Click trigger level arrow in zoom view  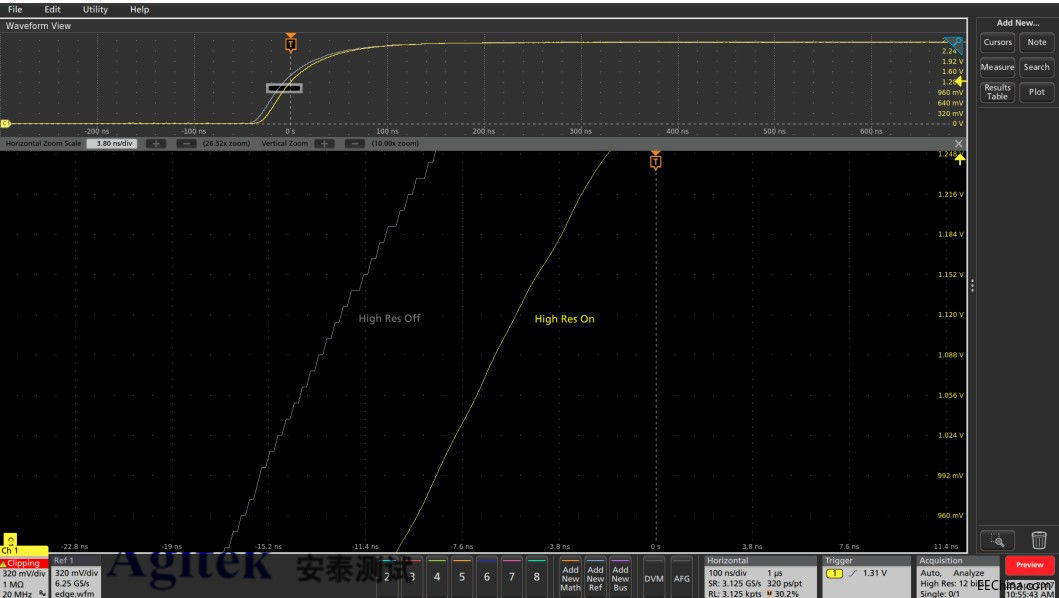pos(959,159)
